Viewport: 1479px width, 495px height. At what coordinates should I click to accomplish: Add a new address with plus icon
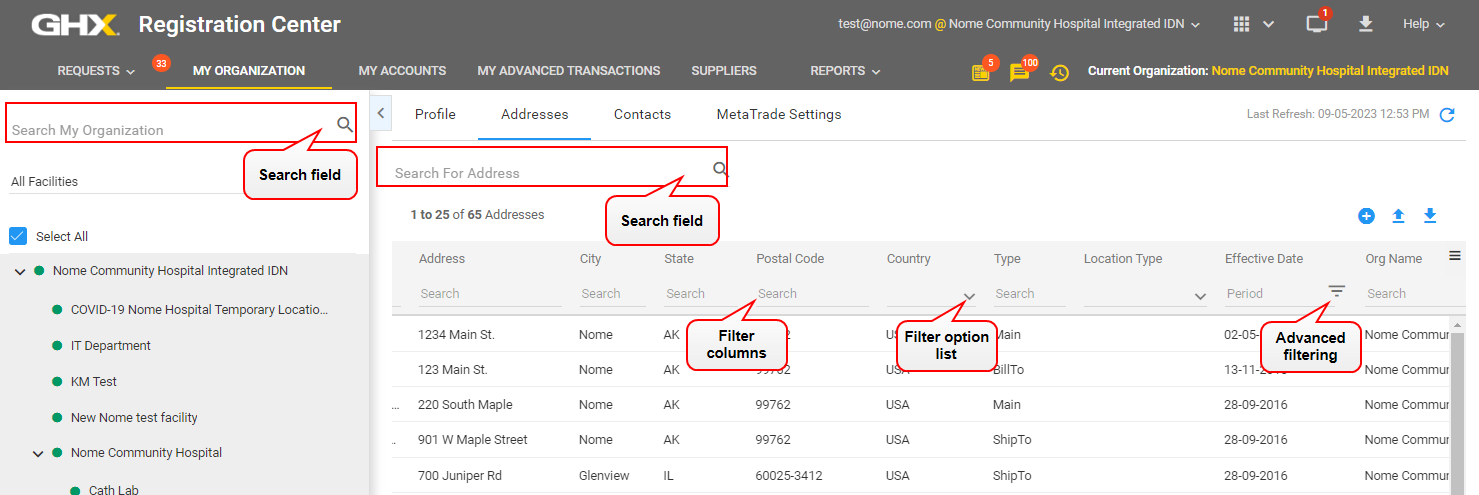coord(1366,216)
